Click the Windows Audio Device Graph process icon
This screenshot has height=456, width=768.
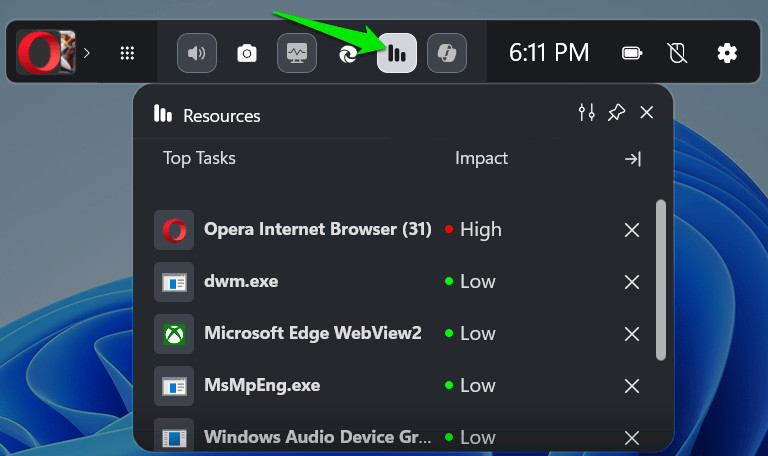174,435
